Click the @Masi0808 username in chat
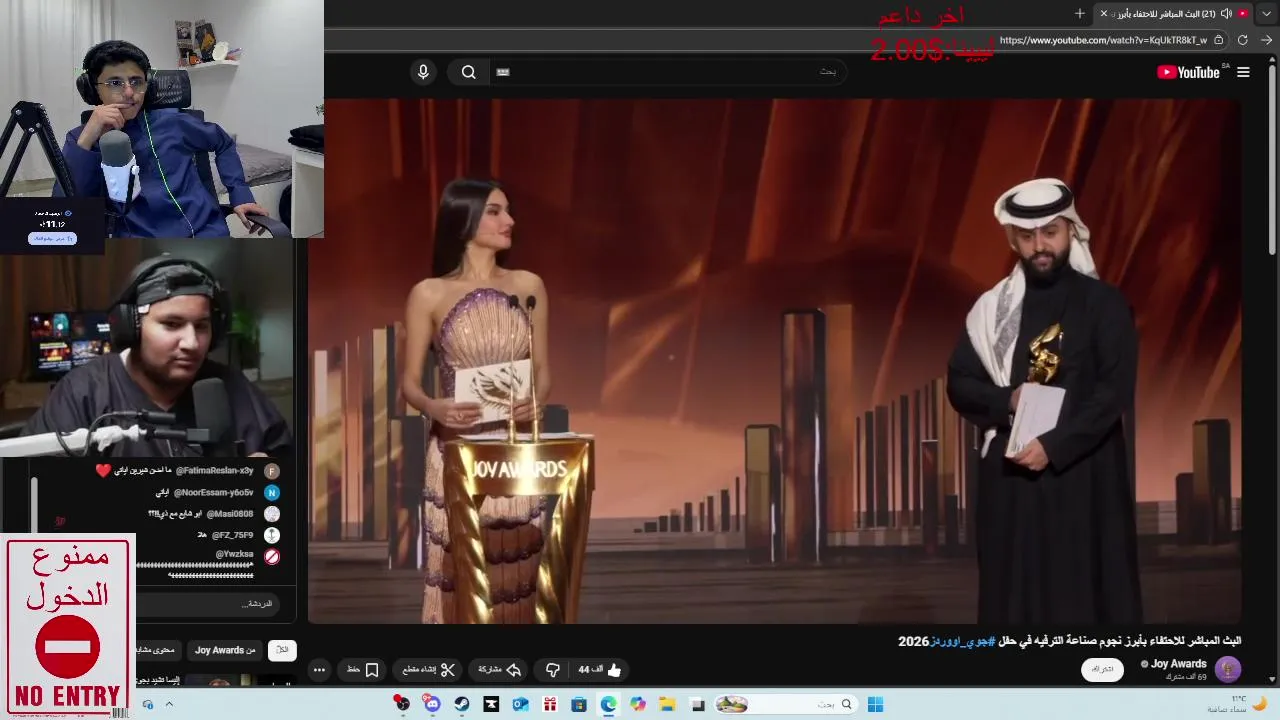The image size is (1280, 720). click(230, 513)
